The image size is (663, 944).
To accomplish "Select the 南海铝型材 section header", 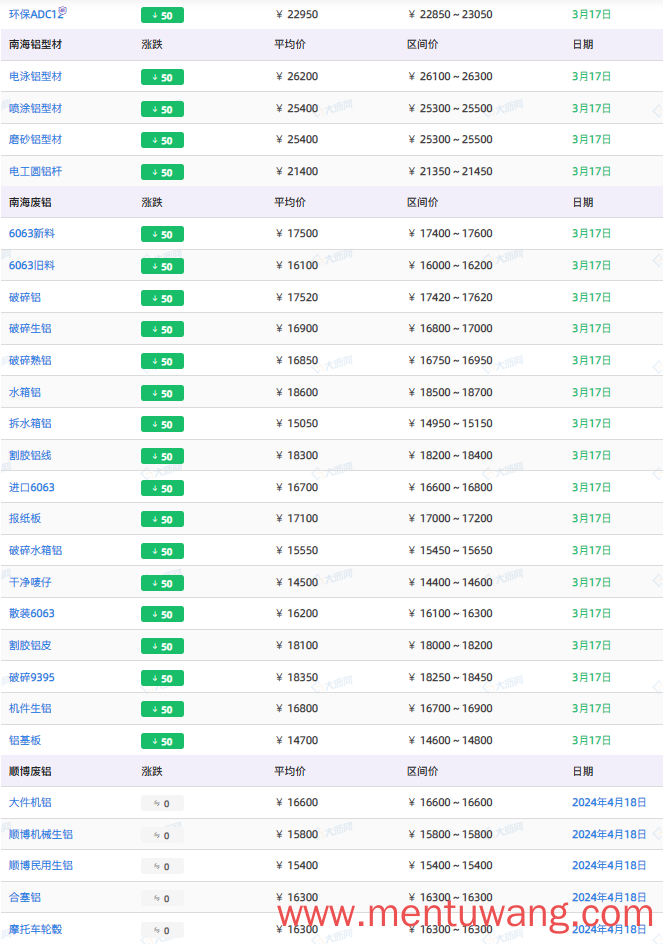I will click(x=36, y=45).
